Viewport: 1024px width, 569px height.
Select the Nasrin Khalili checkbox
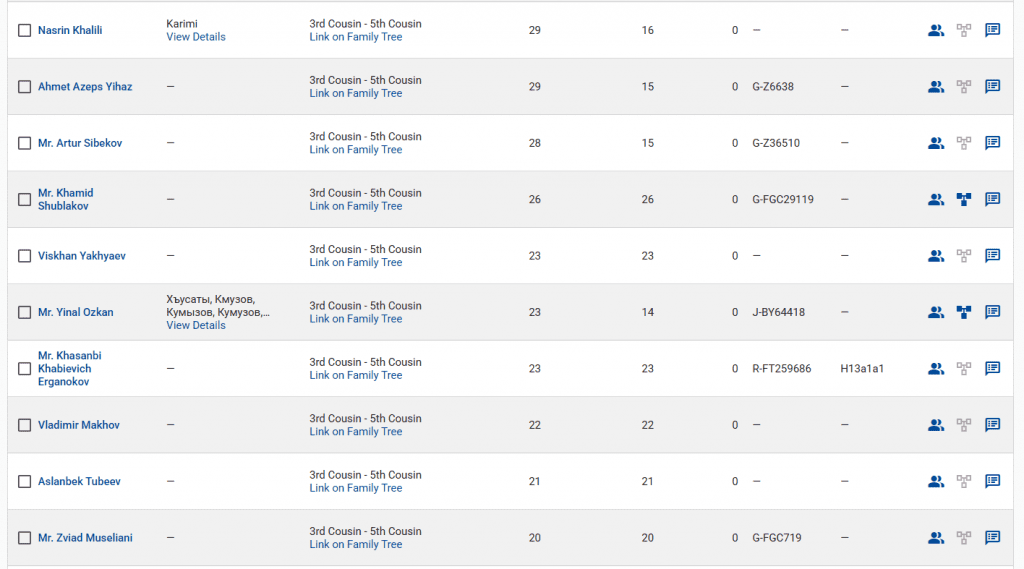[25, 30]
